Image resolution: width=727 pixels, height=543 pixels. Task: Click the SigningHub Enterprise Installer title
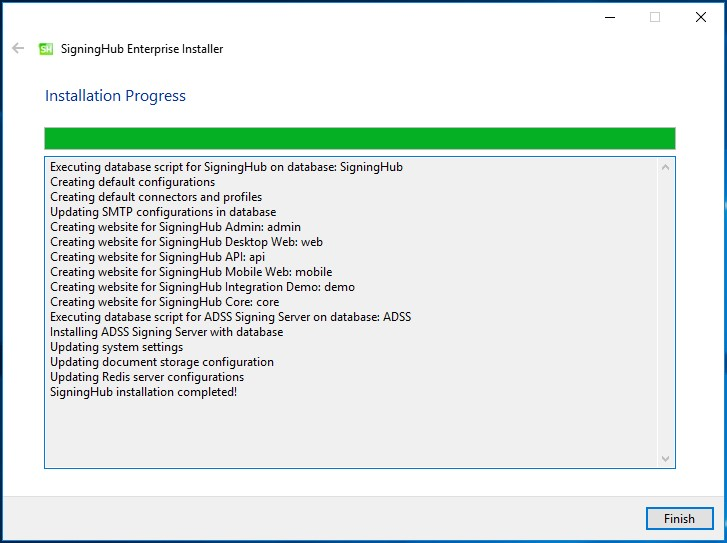tap(142, 49)
